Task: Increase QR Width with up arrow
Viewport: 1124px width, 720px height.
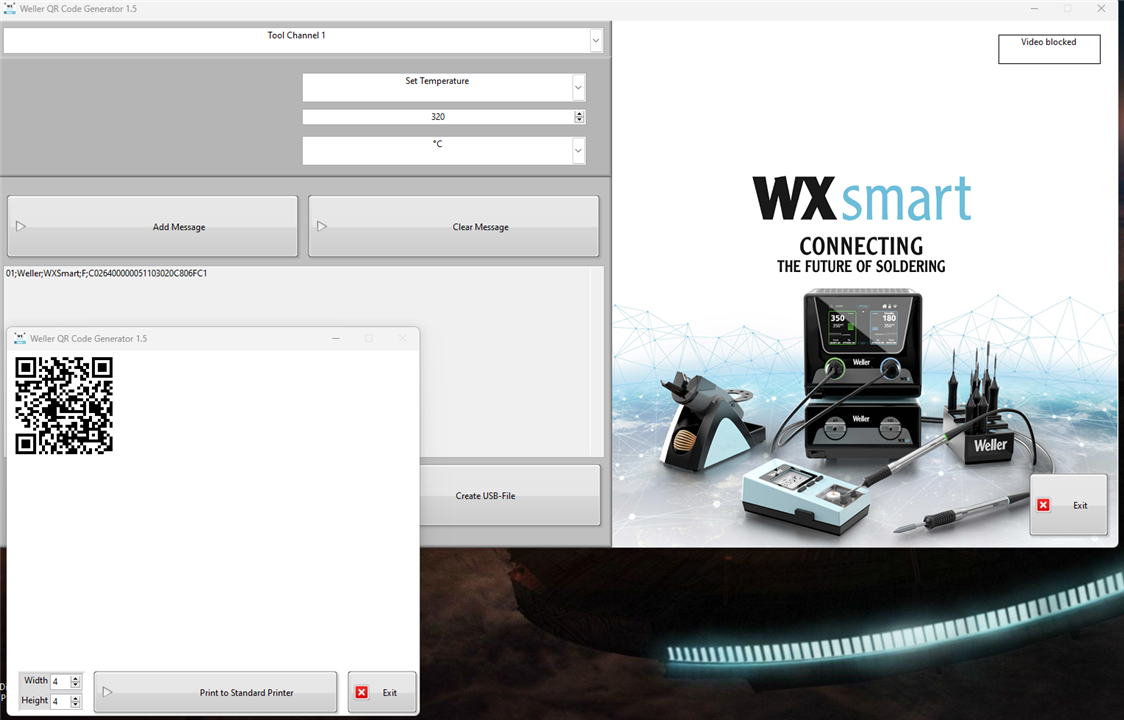Action: 75,678
